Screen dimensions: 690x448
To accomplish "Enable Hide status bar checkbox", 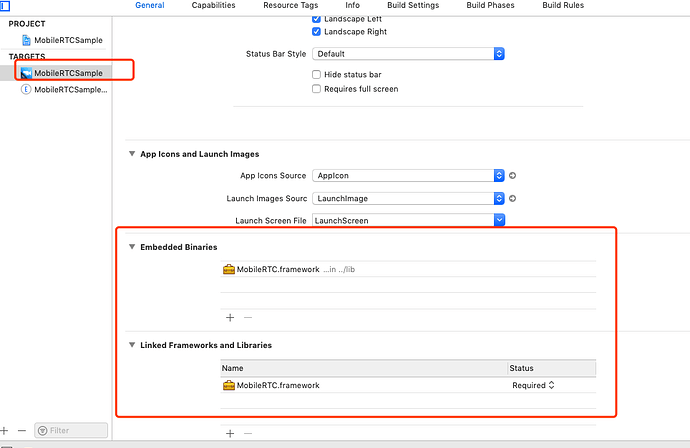I will pyautogui.click(x=316, y=74).
